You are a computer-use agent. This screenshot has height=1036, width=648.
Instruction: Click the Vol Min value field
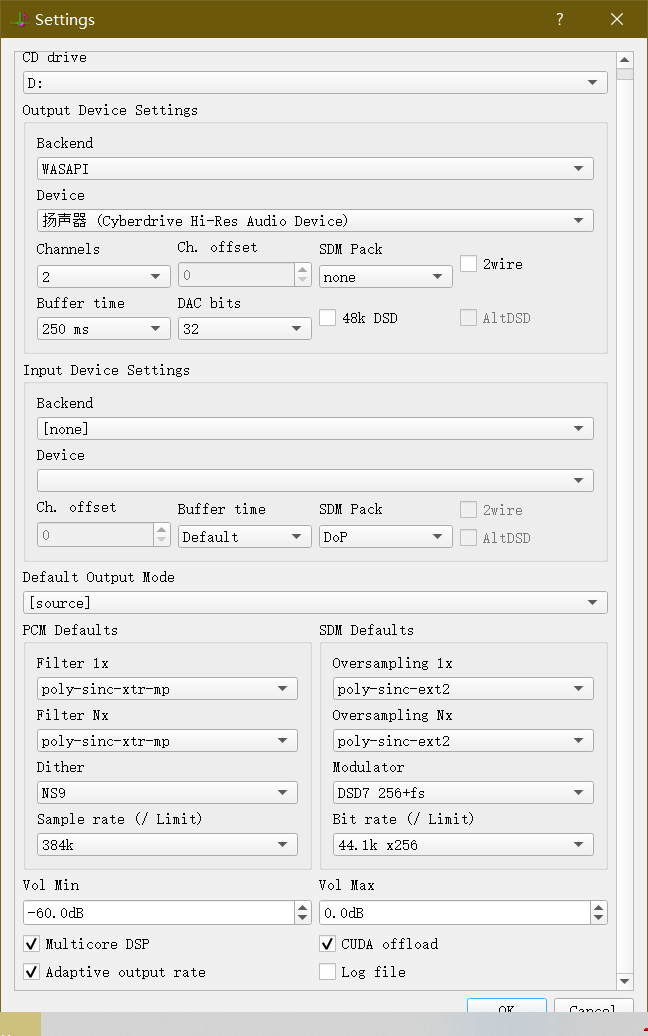click(158, 913)
